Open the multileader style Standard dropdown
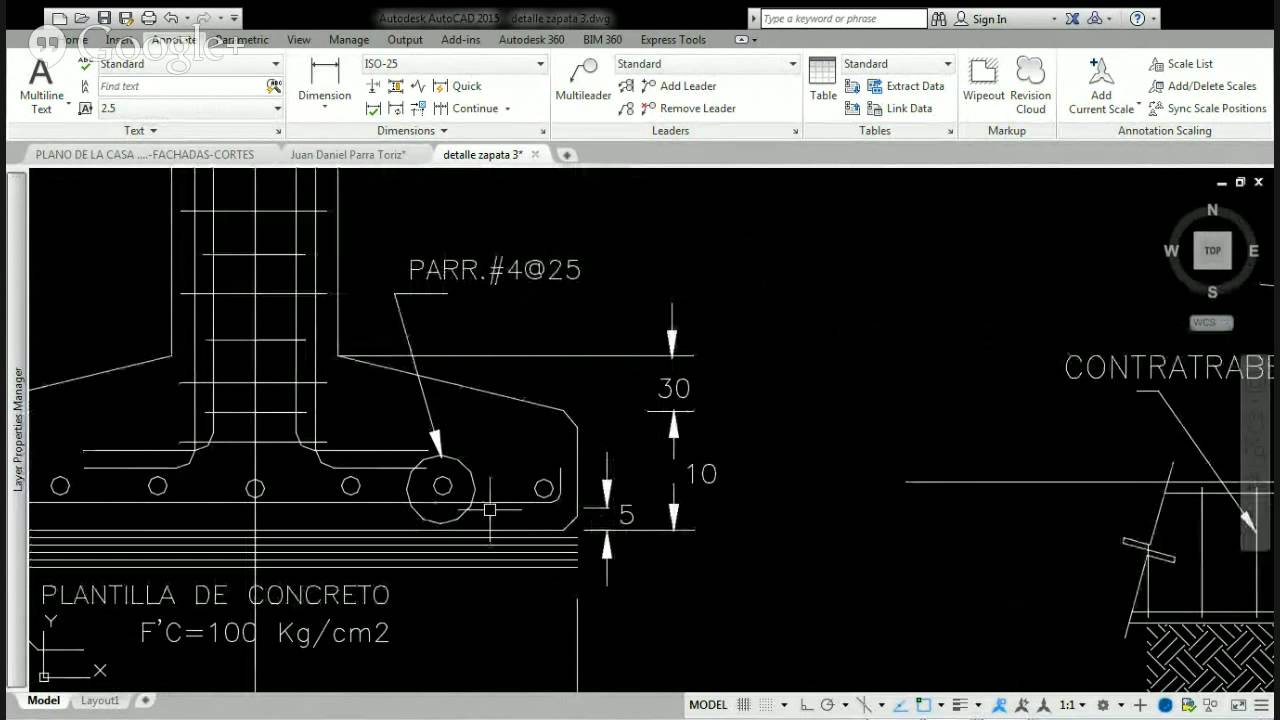The height and width of the screenshot is (720, 1280). point(793,64)
